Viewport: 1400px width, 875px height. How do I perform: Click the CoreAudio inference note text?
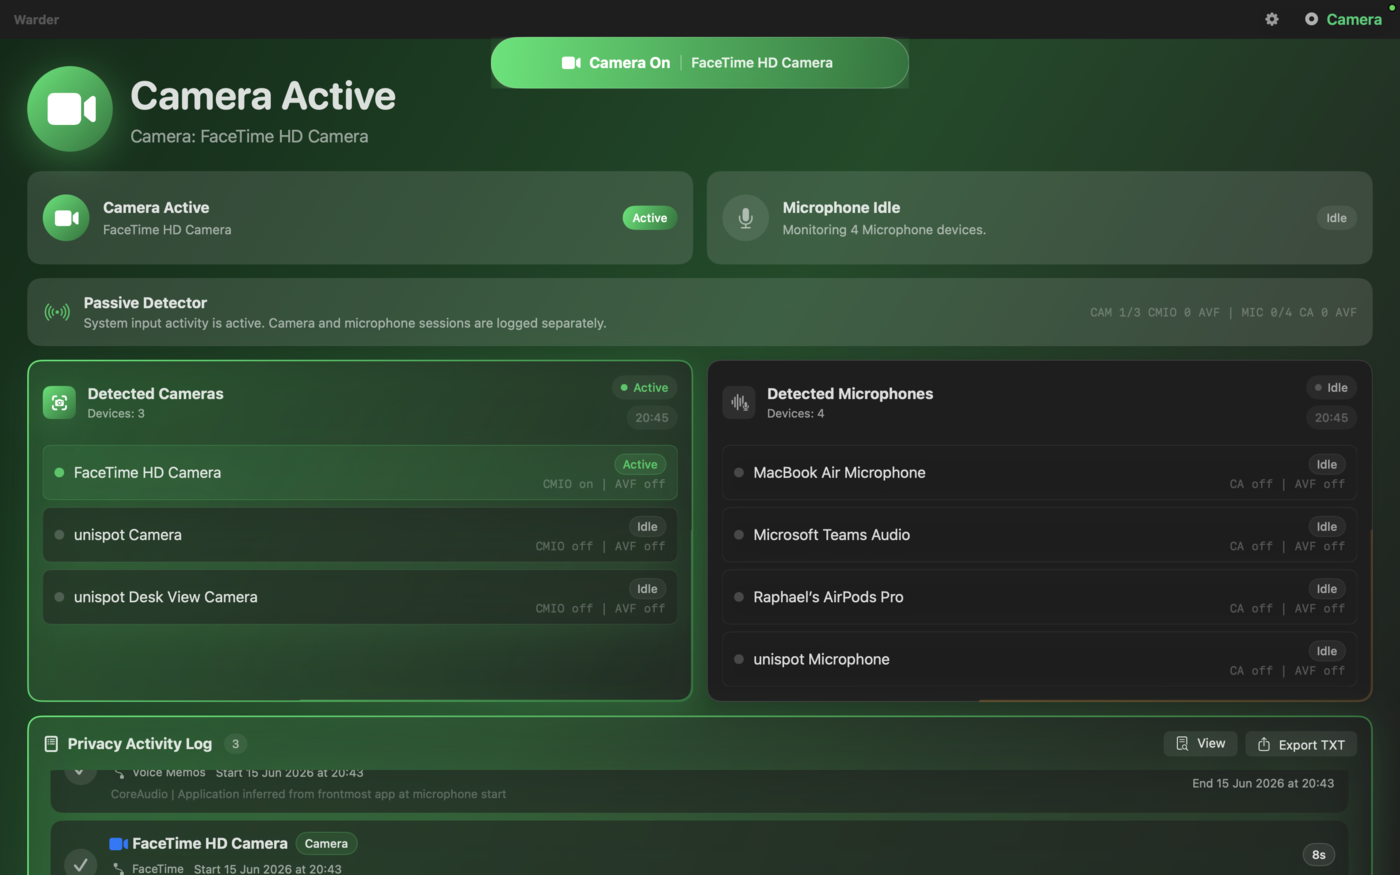308,794
